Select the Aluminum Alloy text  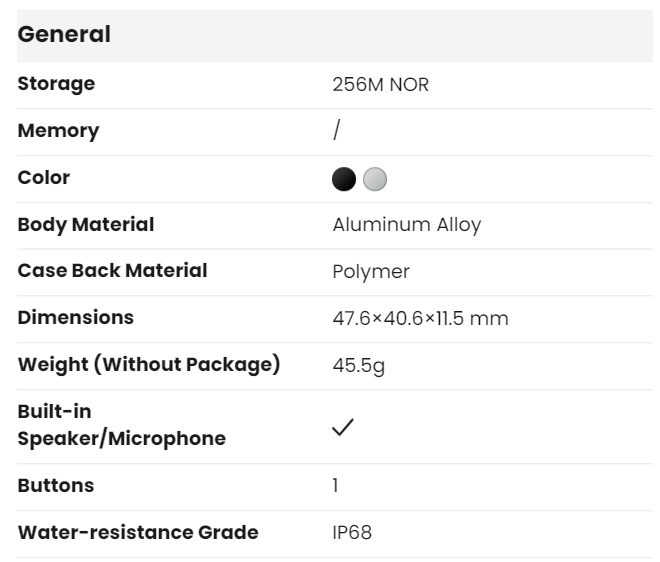pos(406,225)
